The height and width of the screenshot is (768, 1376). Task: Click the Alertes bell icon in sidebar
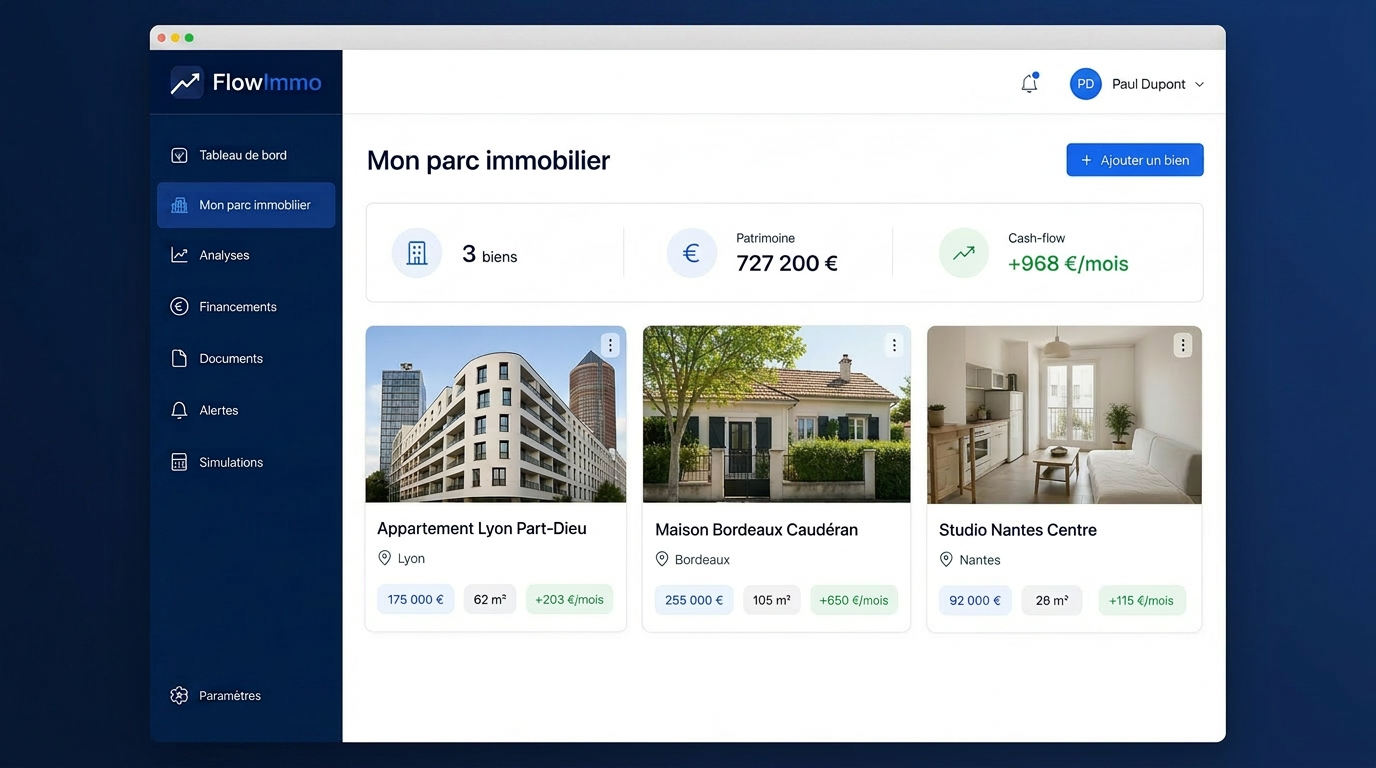179,410
